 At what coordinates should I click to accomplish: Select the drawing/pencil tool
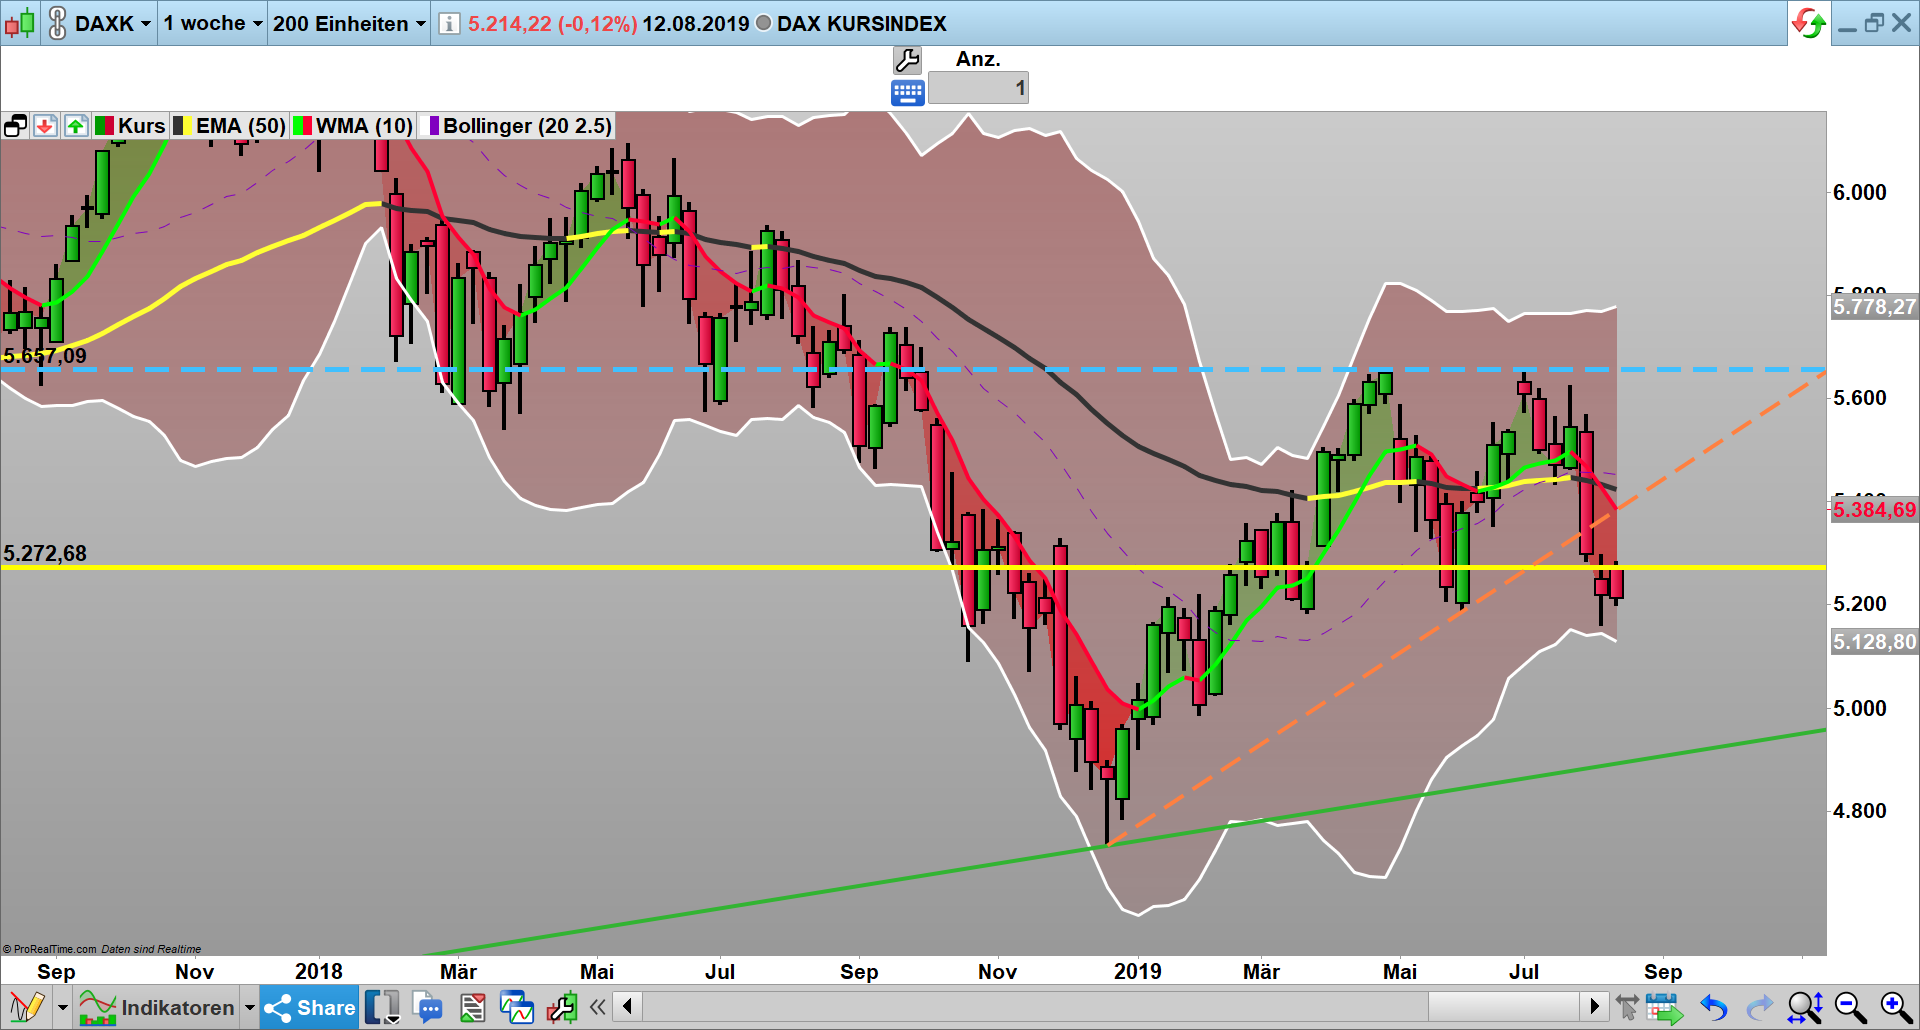point(28,1007)
